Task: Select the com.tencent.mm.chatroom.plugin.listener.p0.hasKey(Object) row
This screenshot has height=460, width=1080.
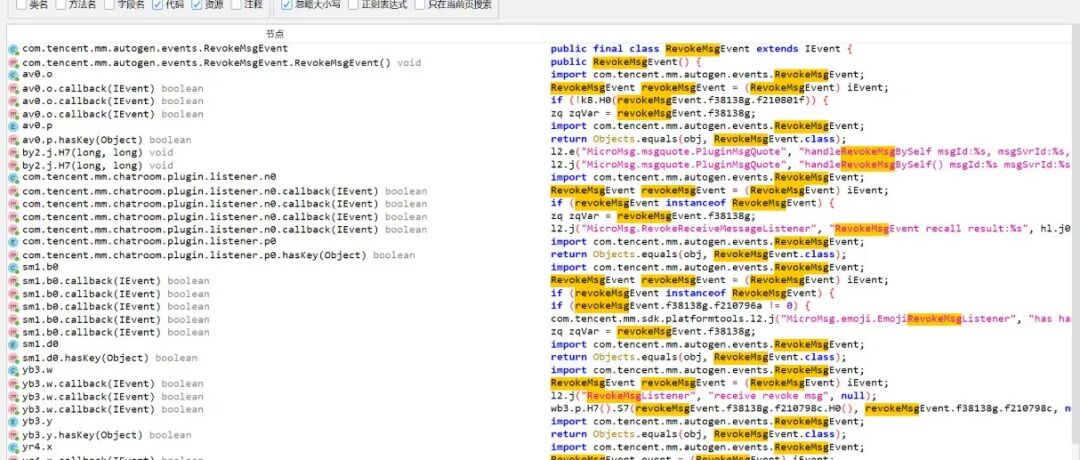Action: [218, 255]
